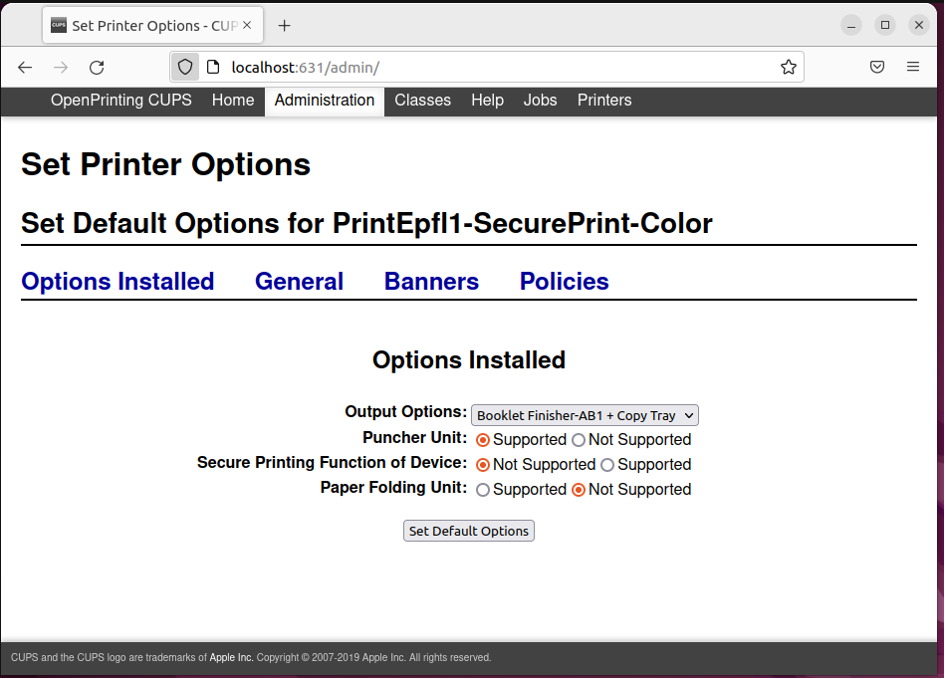Reload the page with refresh icon
The height and width of the screenshot is (679, 945).
pos(97,67)
